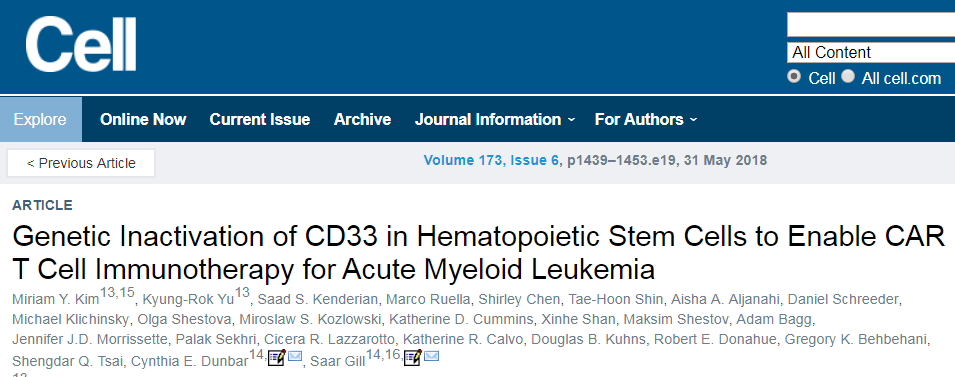Click email envelope icon for Cynthia E. Dunbar
Screen dimensions: 955x377
(295, 356)
